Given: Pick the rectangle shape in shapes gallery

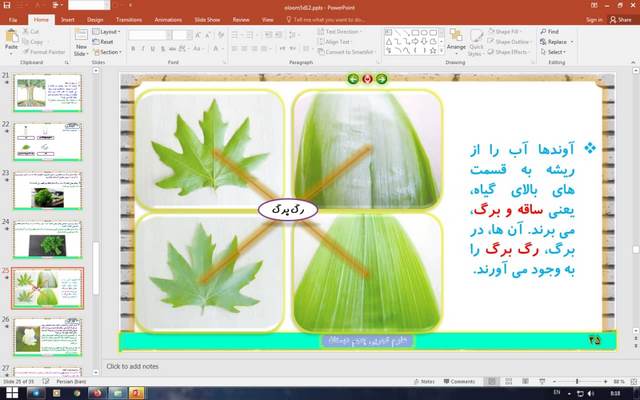Looking at the screenshot, I should pos(415,32).
